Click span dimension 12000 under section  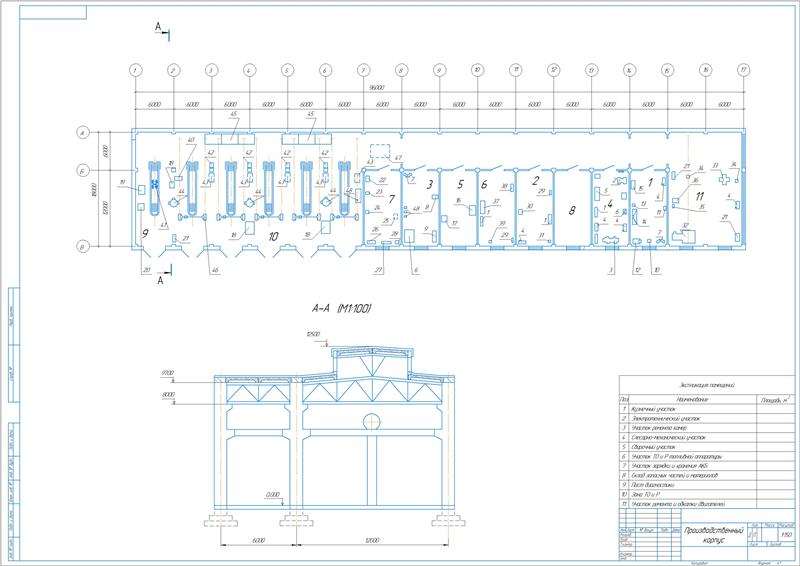tap(373, 540)
